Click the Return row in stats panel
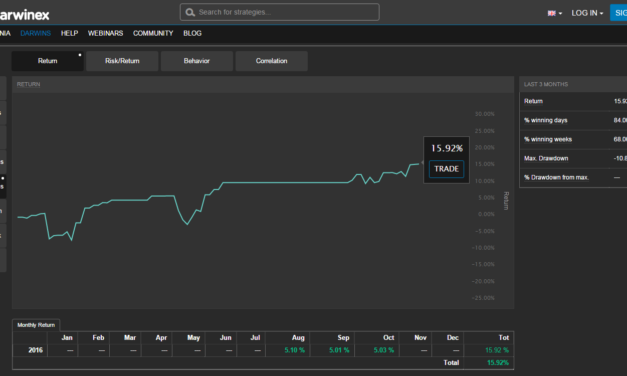The image size is (627, 376). (573, 101)
